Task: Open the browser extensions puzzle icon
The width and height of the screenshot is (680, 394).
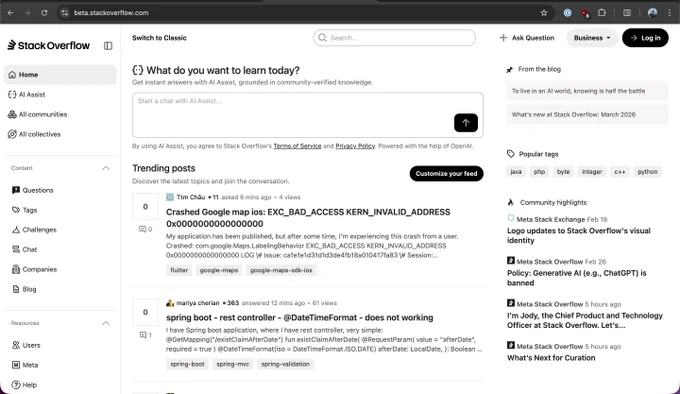Action: [x=602, y=13]
